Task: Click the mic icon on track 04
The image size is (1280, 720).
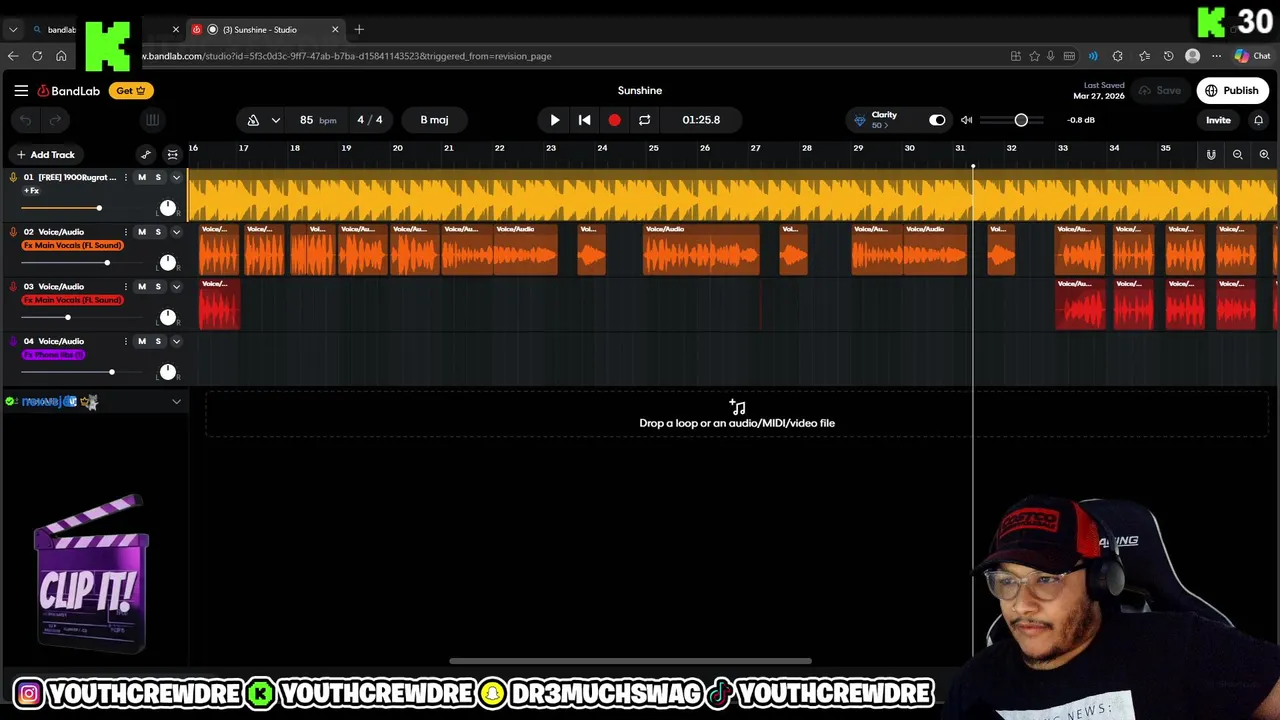Action: pos(13,342)
